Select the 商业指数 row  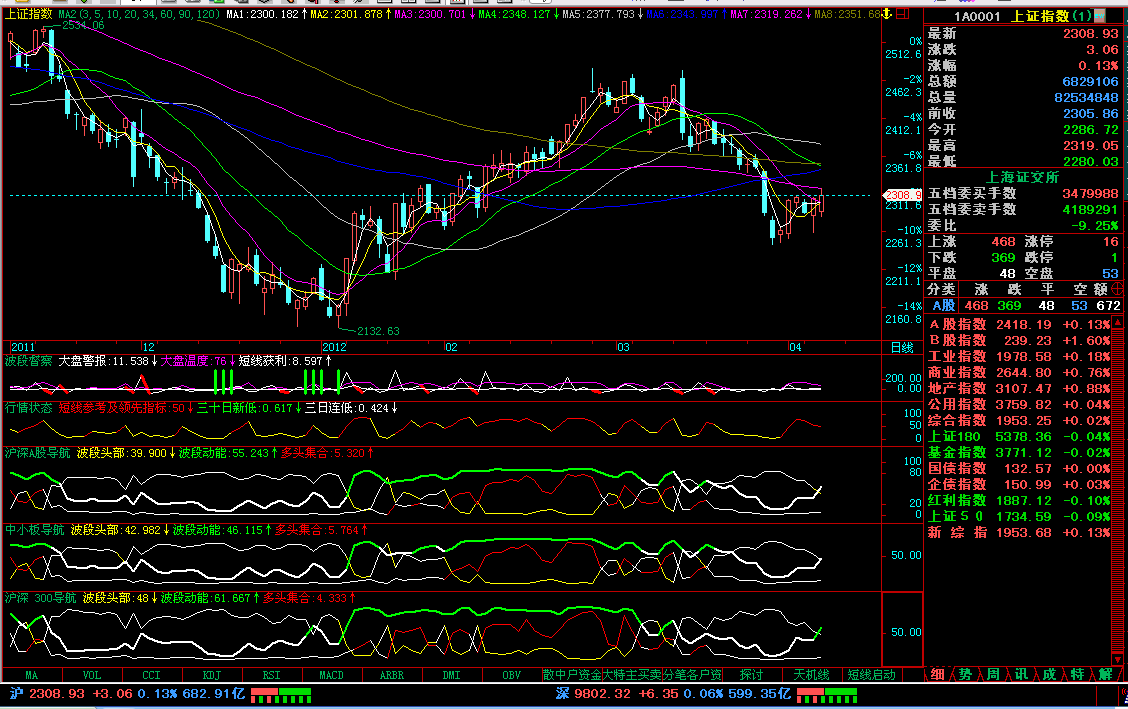tap(1019, 372)
